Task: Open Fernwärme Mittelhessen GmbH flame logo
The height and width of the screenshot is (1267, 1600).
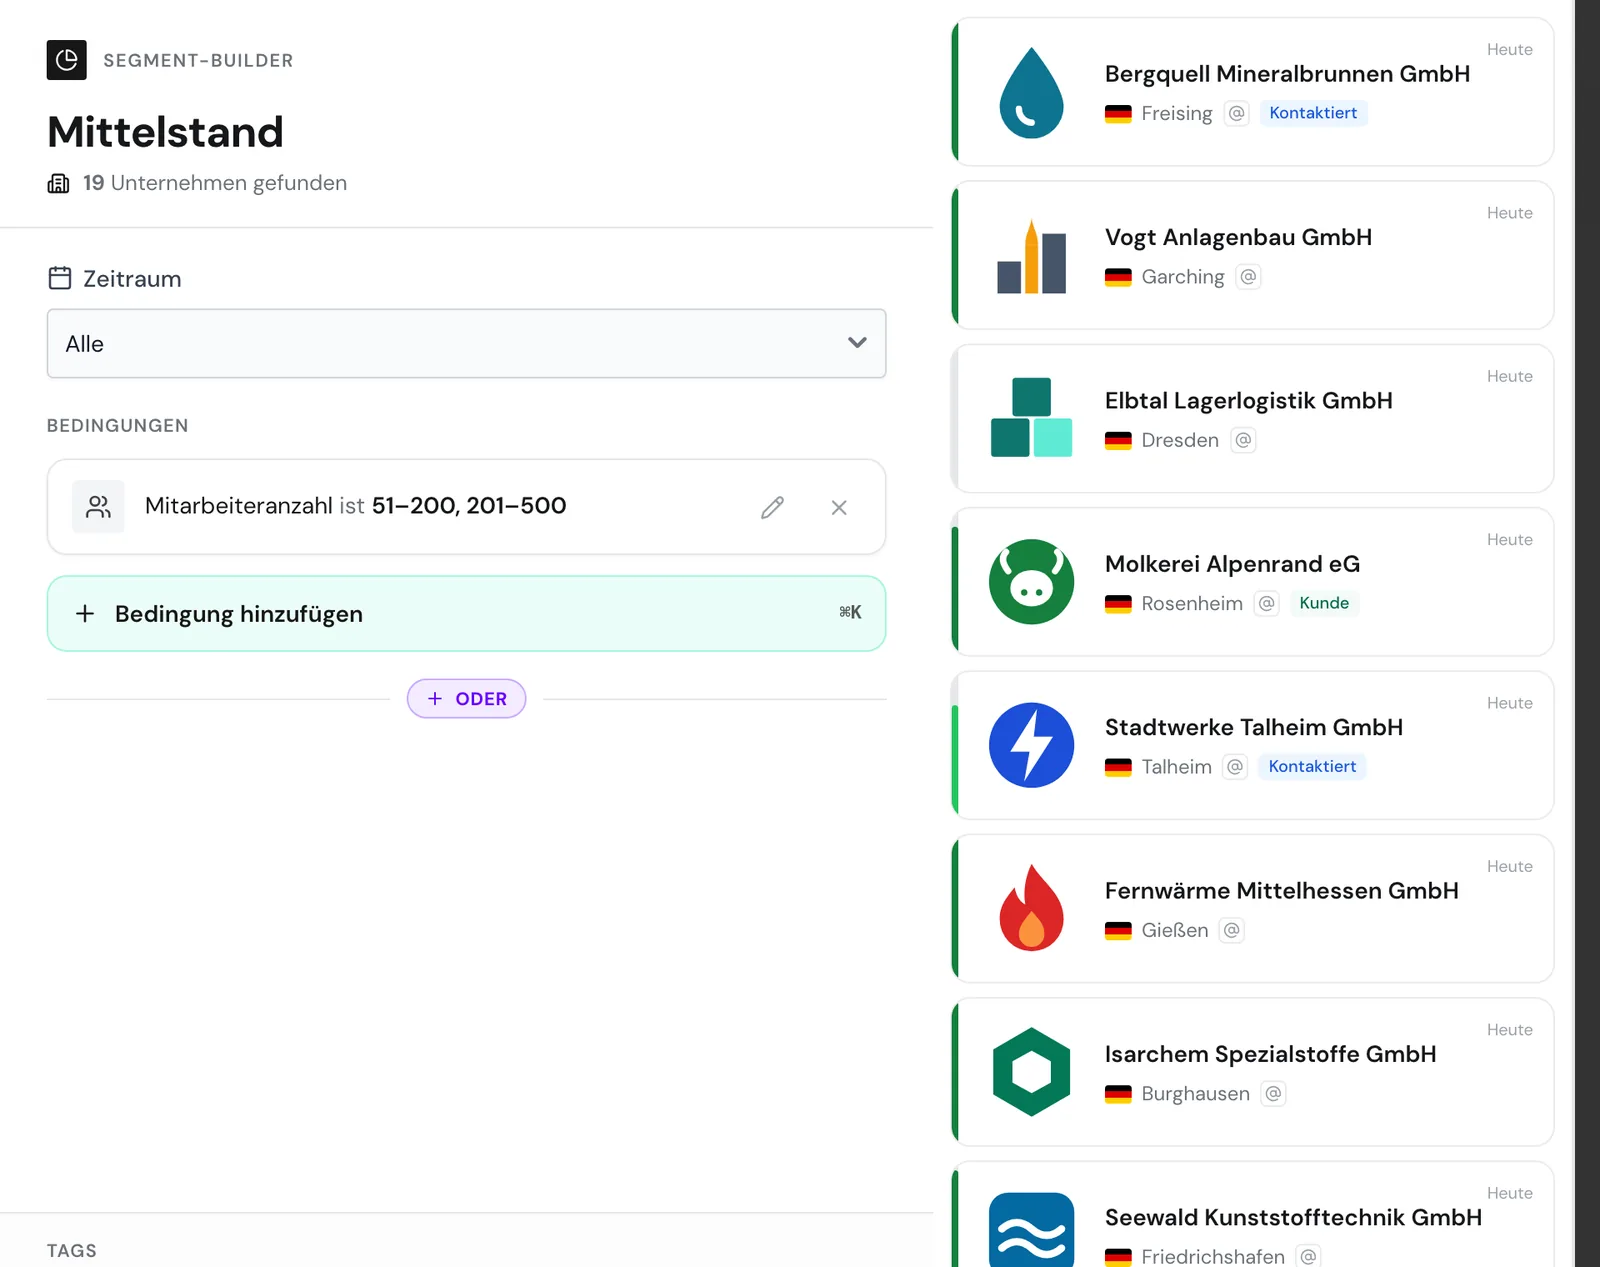Action: 1031,908
